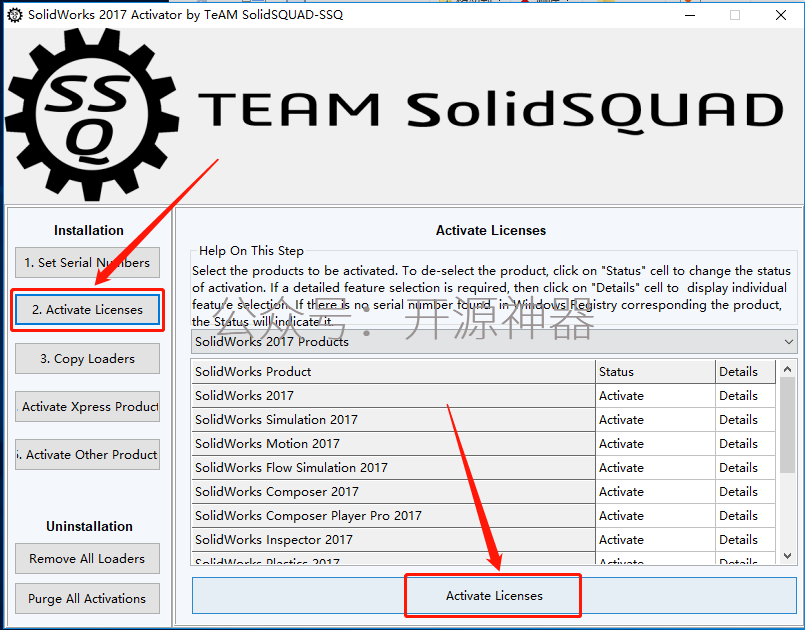Click the Status column header

(655, 372)
